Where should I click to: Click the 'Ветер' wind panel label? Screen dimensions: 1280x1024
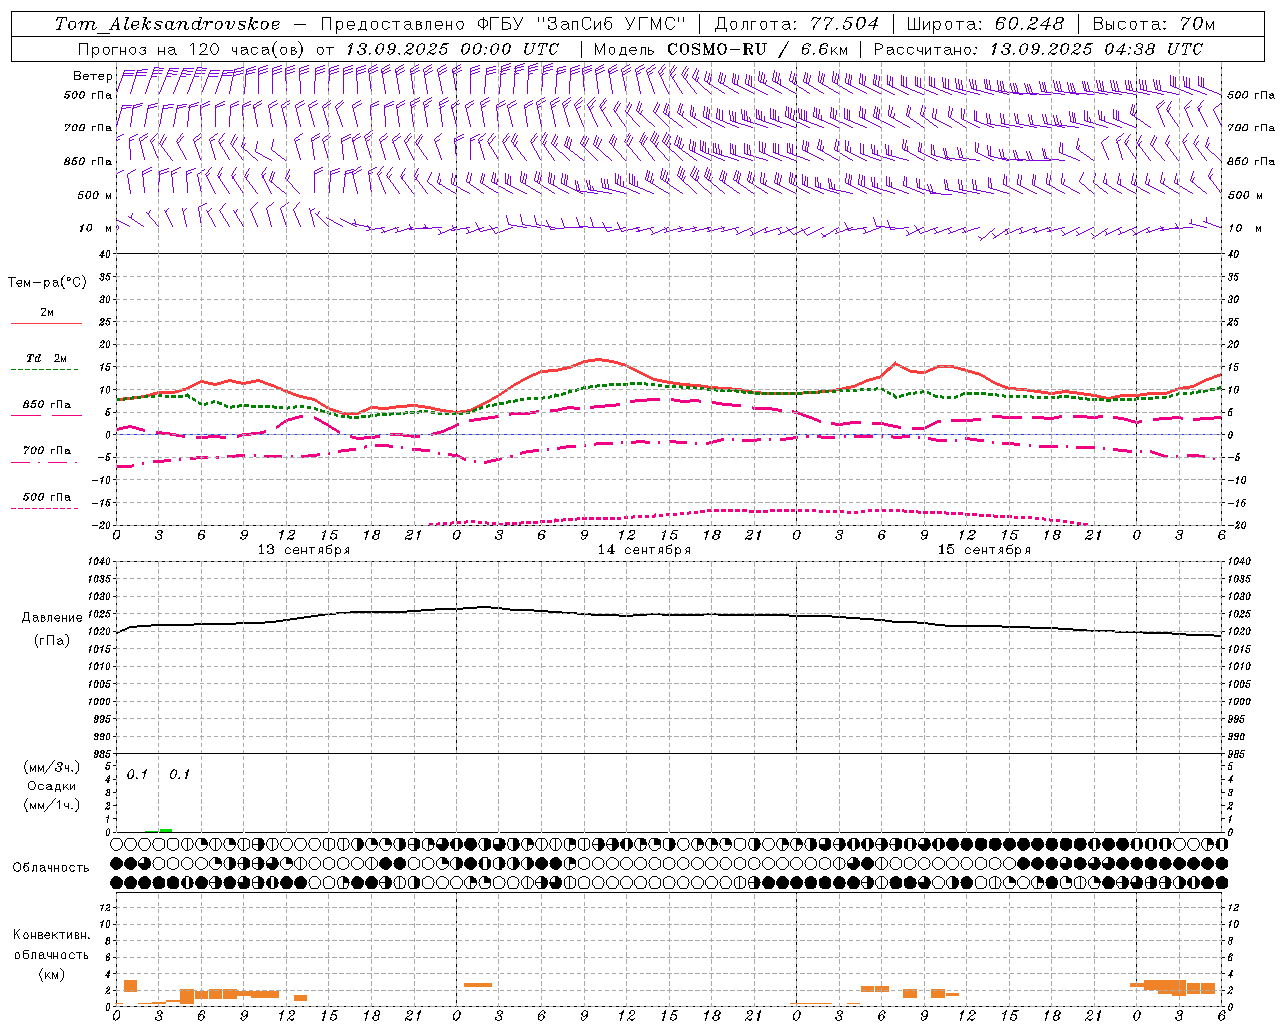93,76
